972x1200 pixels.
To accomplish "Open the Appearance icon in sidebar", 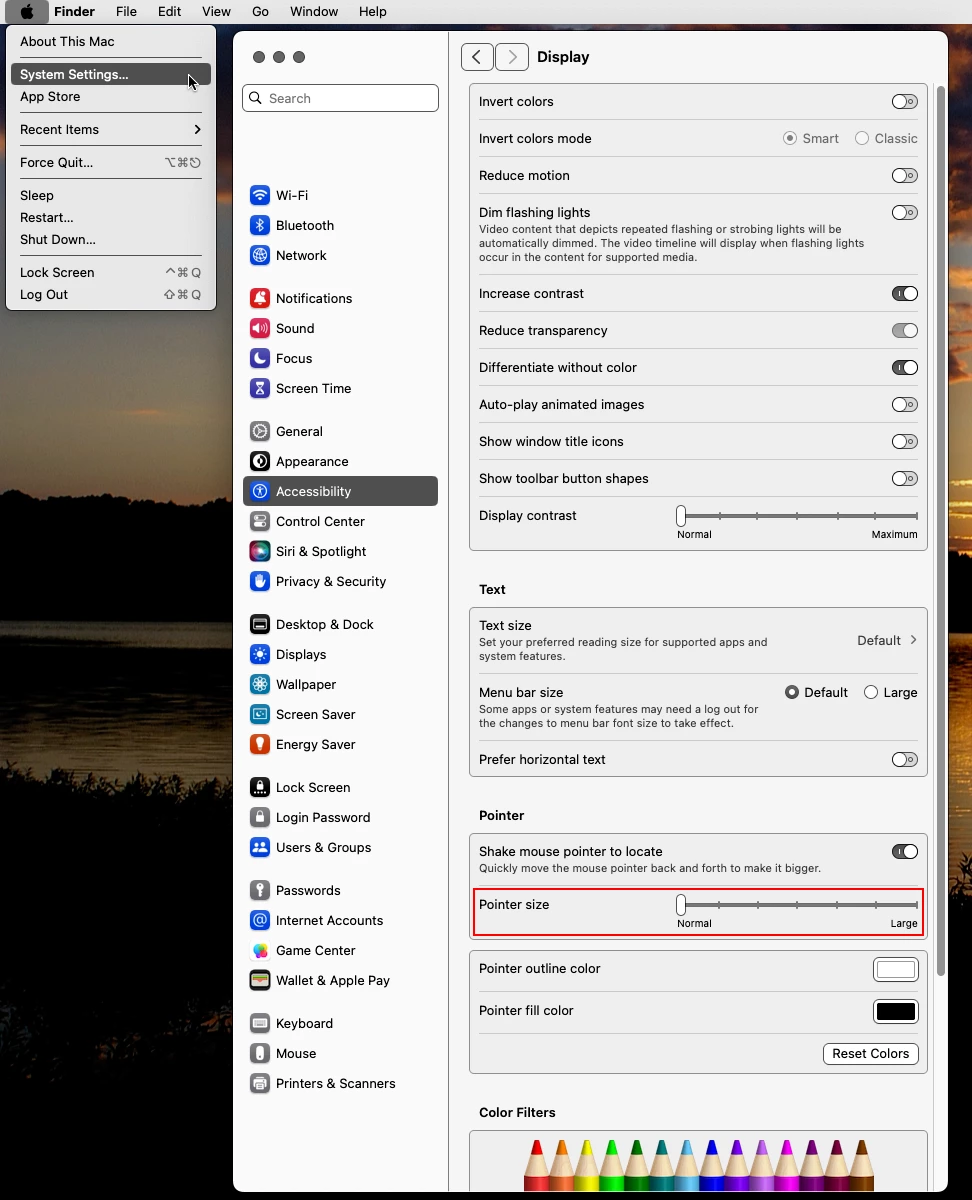I will 260,461.
